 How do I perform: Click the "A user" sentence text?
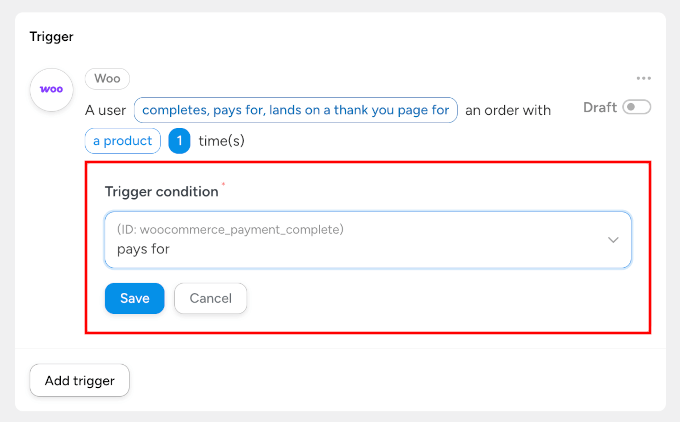[x=106, y=110]
